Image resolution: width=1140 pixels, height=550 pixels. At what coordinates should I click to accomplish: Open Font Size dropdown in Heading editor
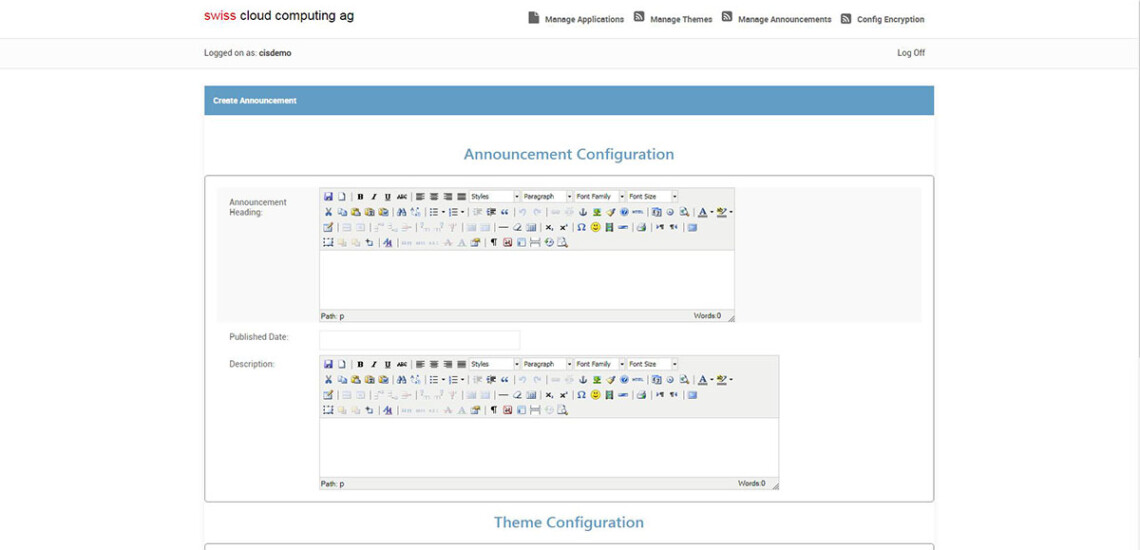pyautogui.click(x=653, y=196)
